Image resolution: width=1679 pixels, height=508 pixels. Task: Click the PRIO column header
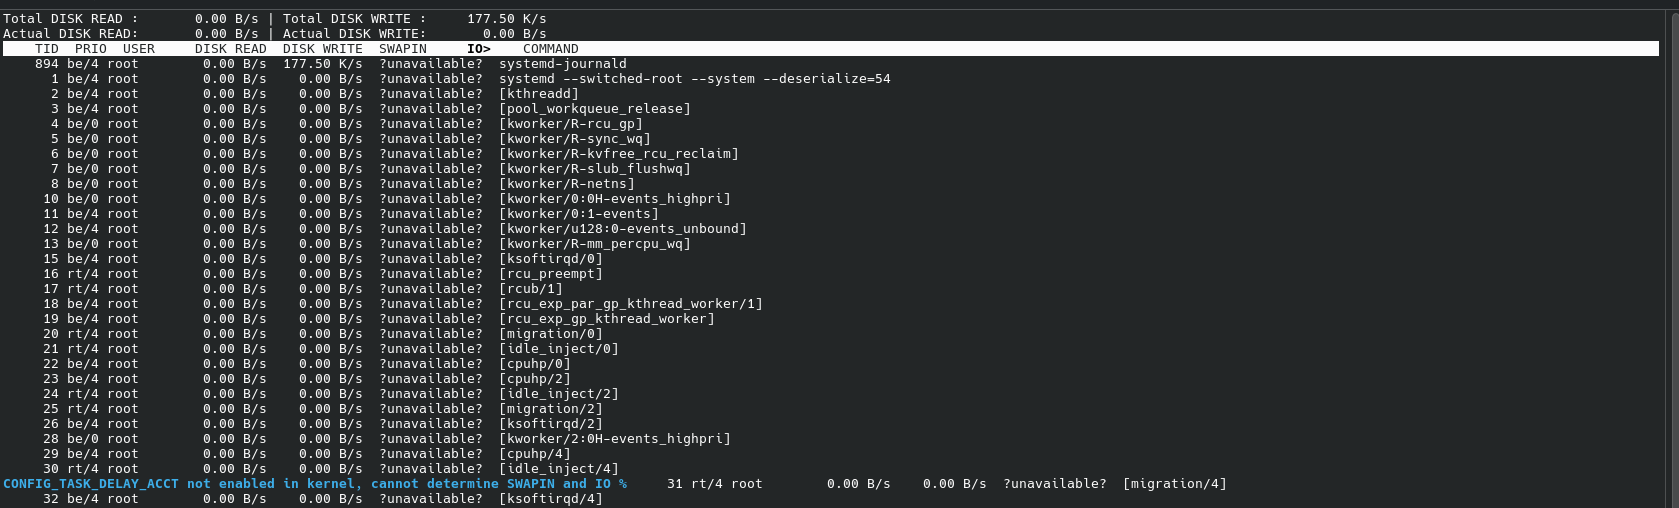[x=91, y=49]
